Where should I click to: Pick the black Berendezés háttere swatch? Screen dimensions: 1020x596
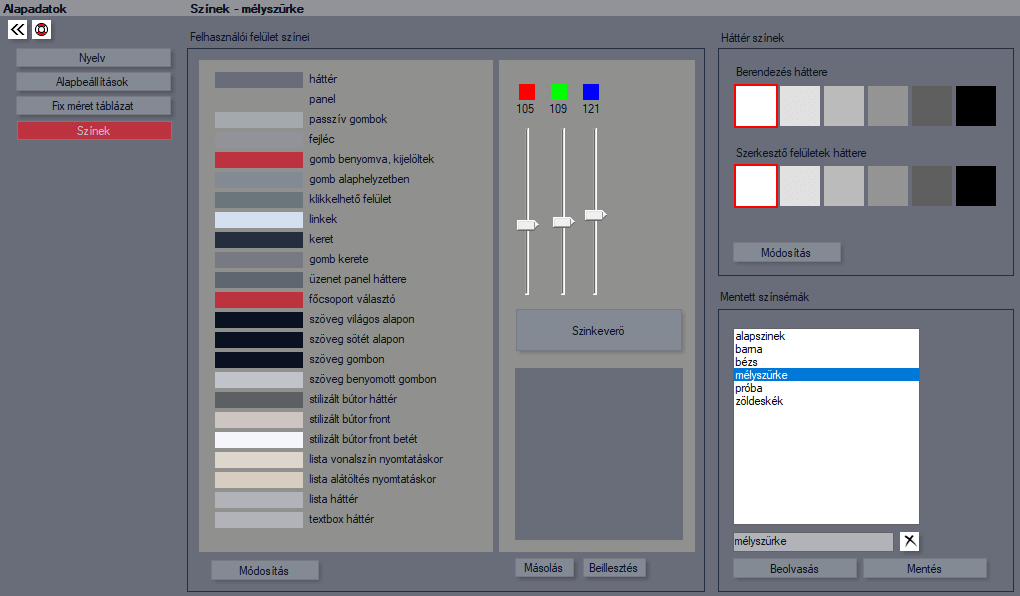tap(976, 106)
